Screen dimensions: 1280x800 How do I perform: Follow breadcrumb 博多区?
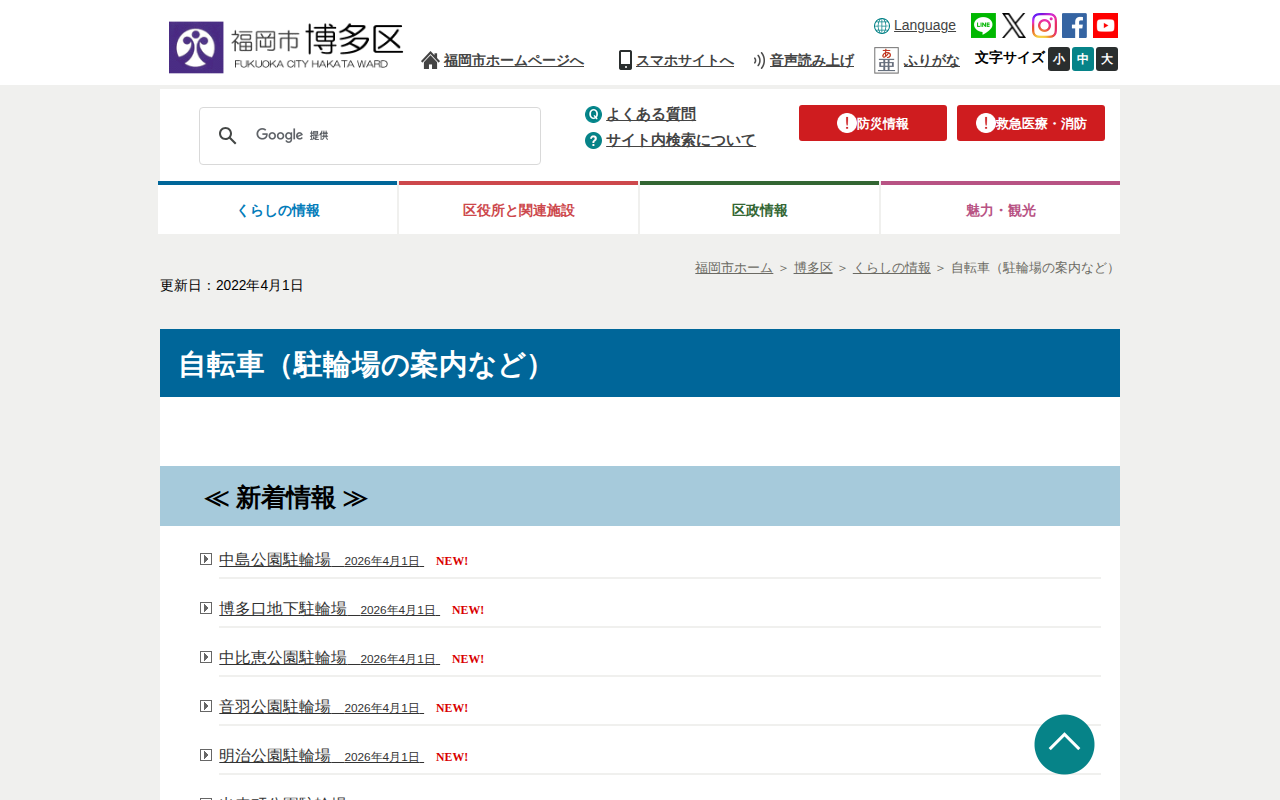pyautogui.click(x=813, y=268)
